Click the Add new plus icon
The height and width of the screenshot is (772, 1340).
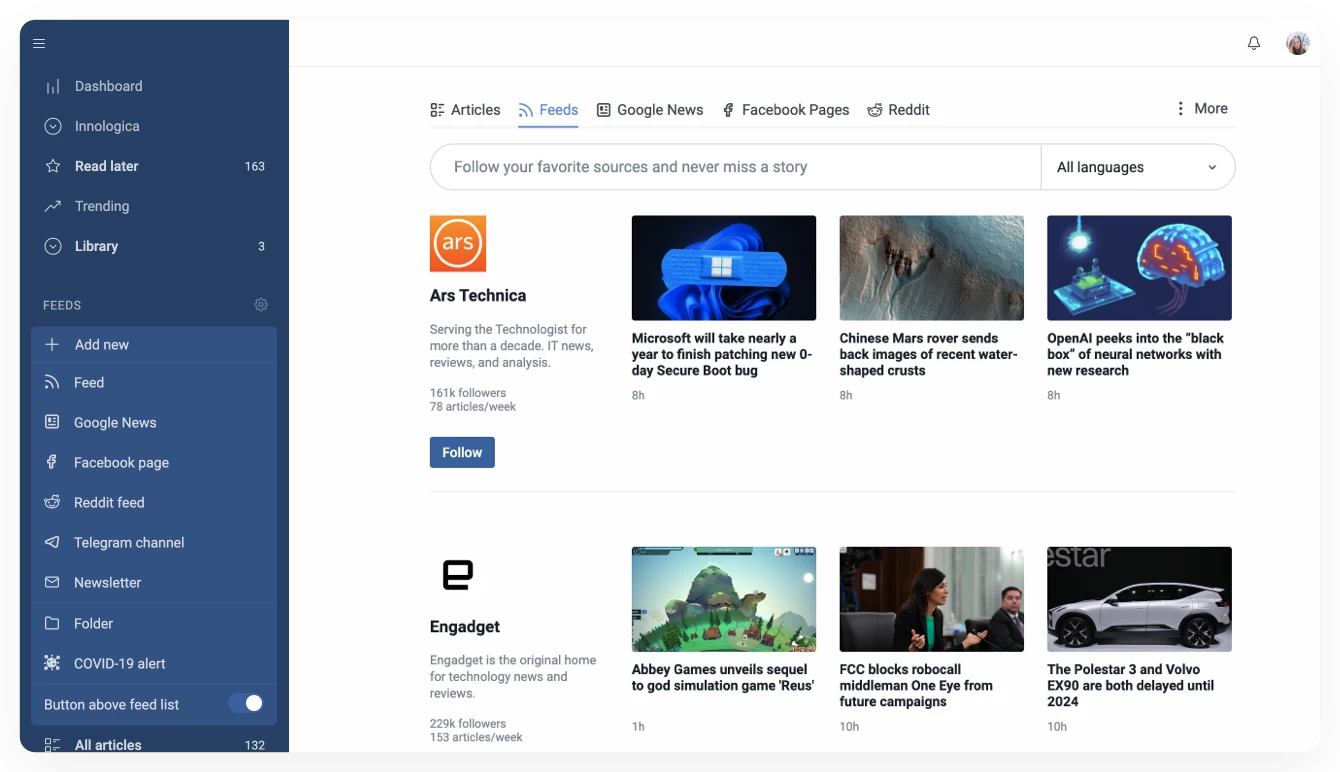pyautogui.click(x=52, y=344)
